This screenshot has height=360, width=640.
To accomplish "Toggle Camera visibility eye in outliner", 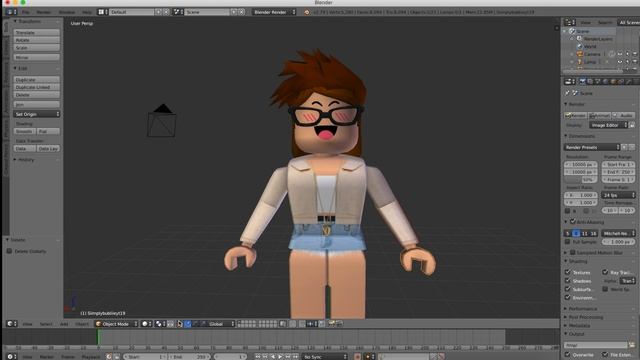I will point(620,54).
